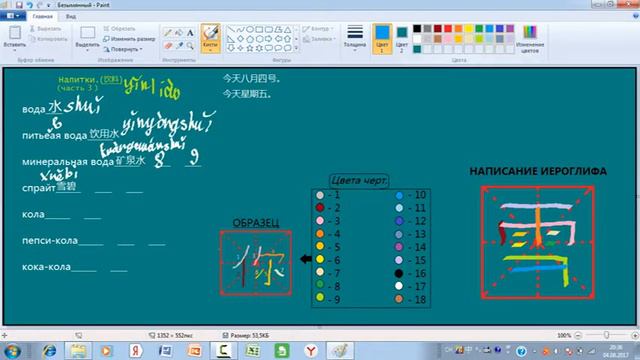Activate Color 2 (Цвет 2) selector
Image resolution: width=640 pixels, height=360 pixels.
(402, 39)
